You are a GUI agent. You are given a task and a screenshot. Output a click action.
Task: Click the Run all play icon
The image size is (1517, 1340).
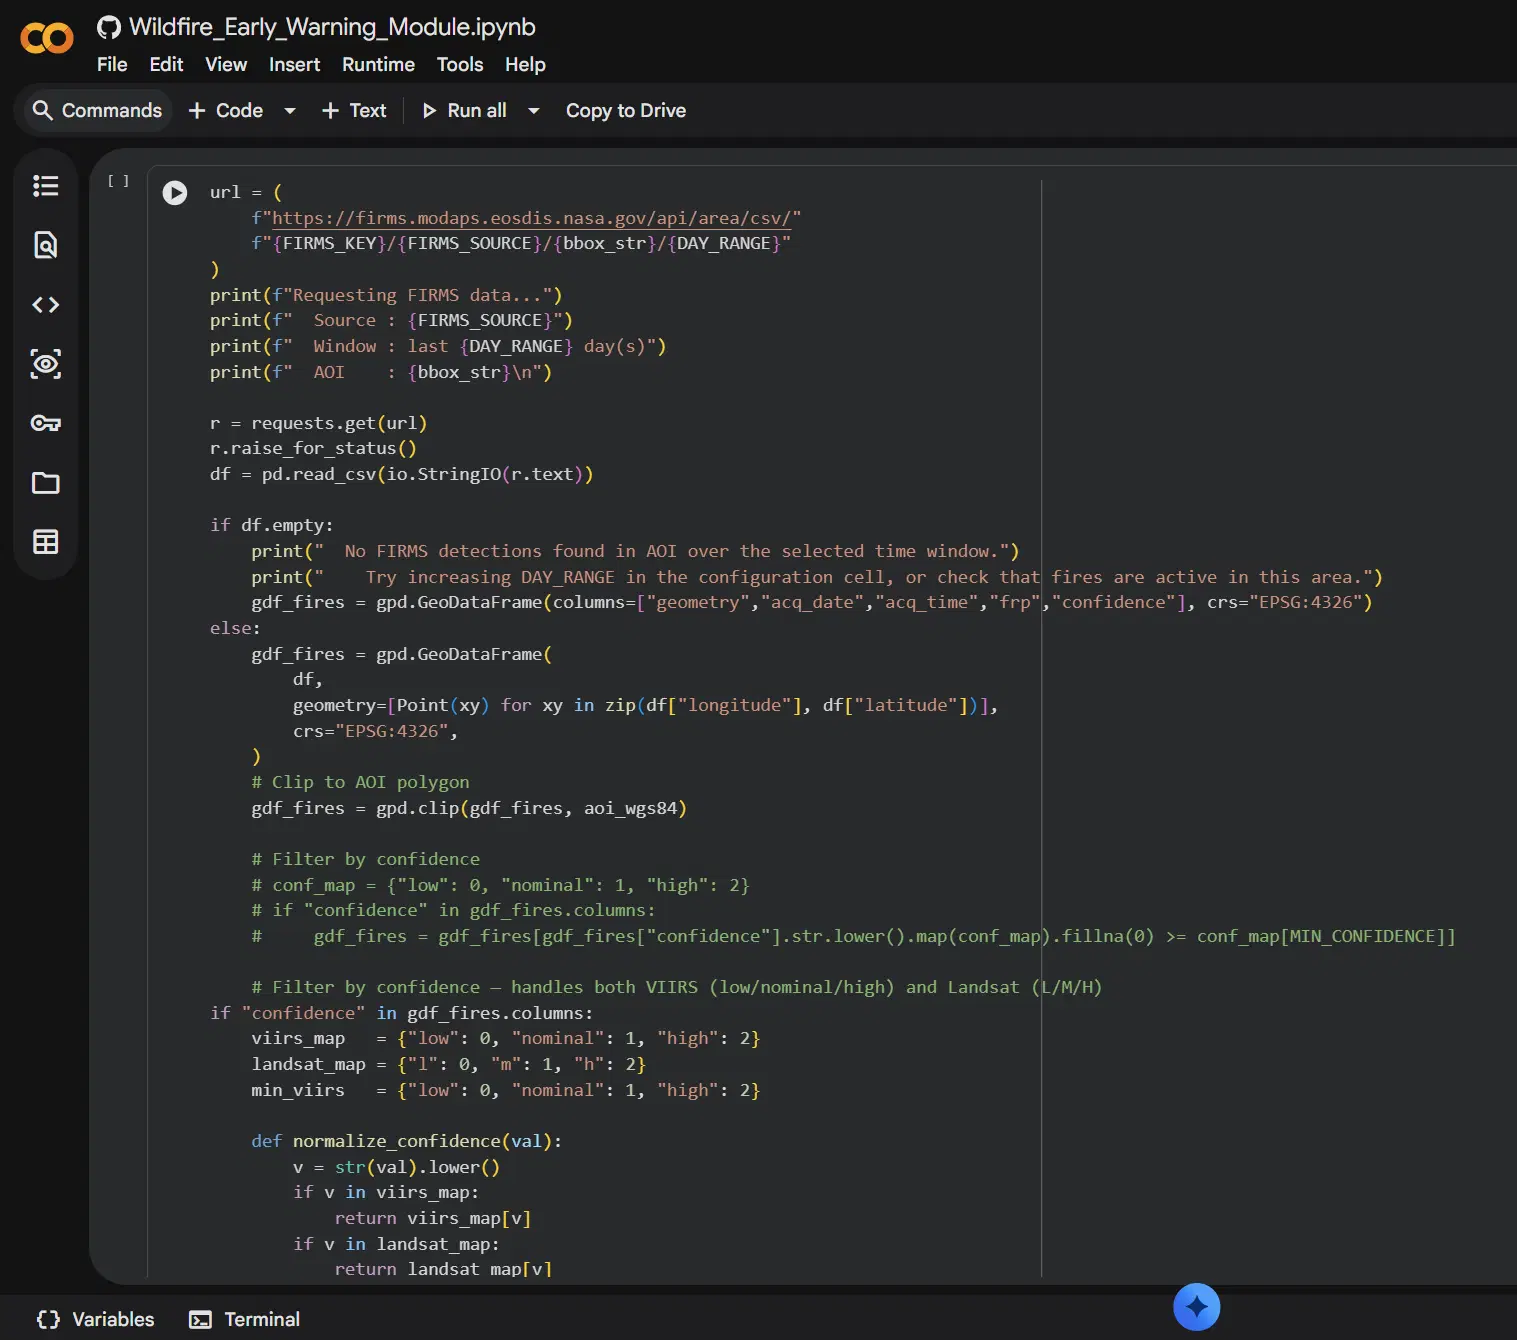[429, 110]
